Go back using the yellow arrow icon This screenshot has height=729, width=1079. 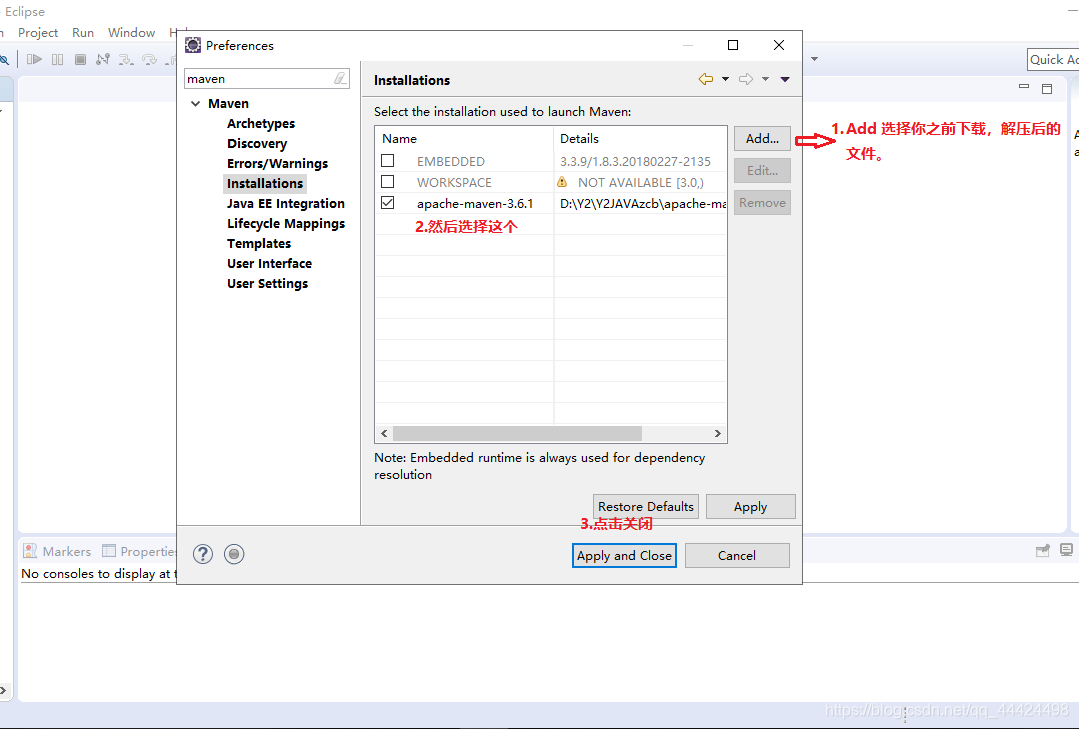pos(706,79)
